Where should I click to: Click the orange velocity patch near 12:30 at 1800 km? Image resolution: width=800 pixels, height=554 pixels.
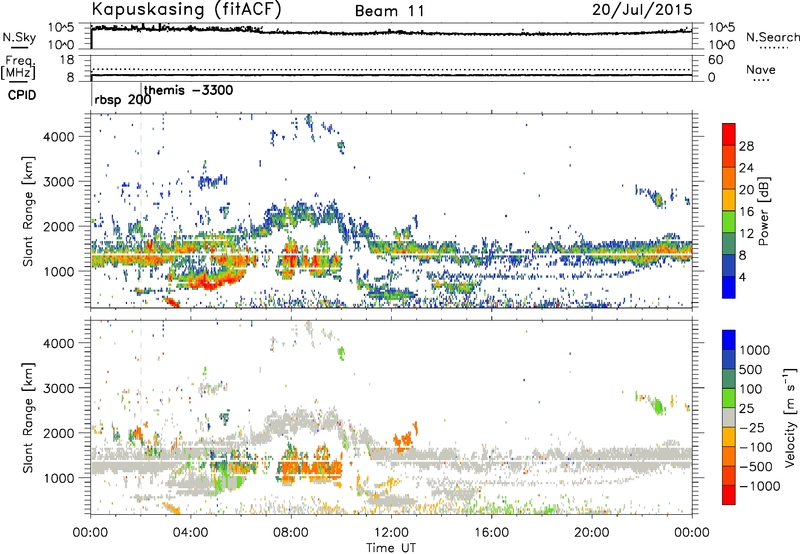tap(405, 438)
